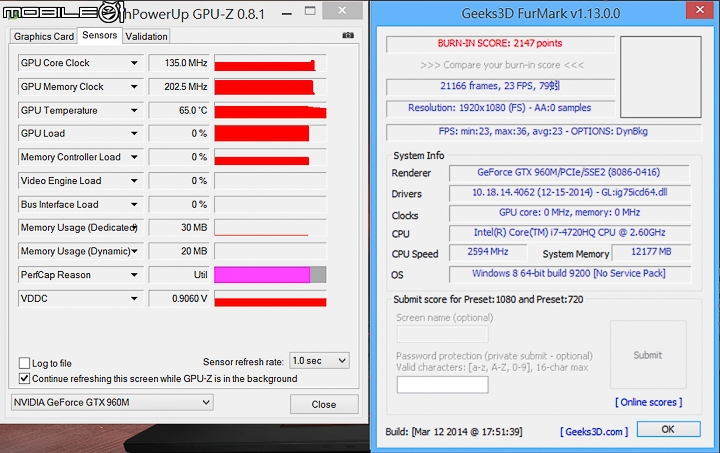The image size is (720, 453).
Task: Click Compare your burn-in score link
Action: [x=501, y=65]
